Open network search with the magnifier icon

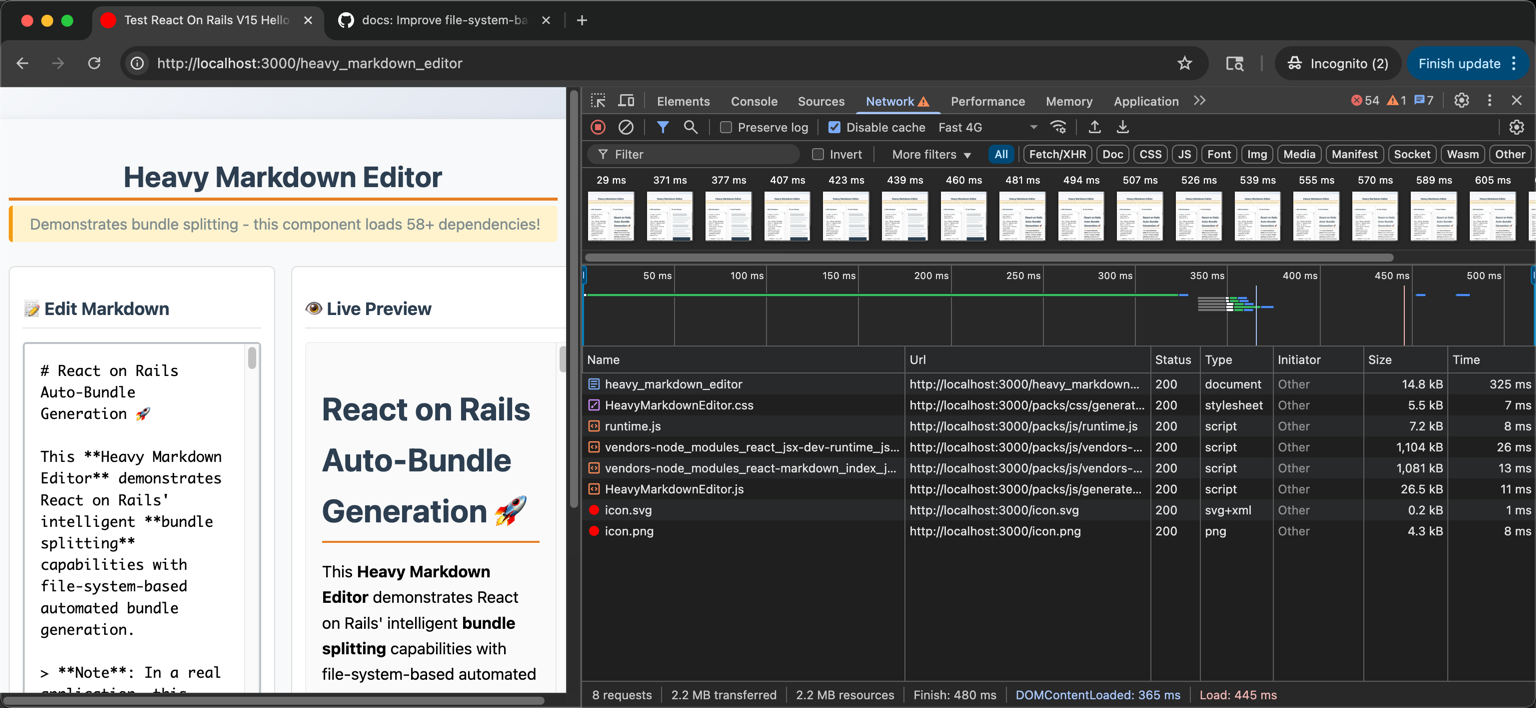pyautogui.click(x=690, y=127)
